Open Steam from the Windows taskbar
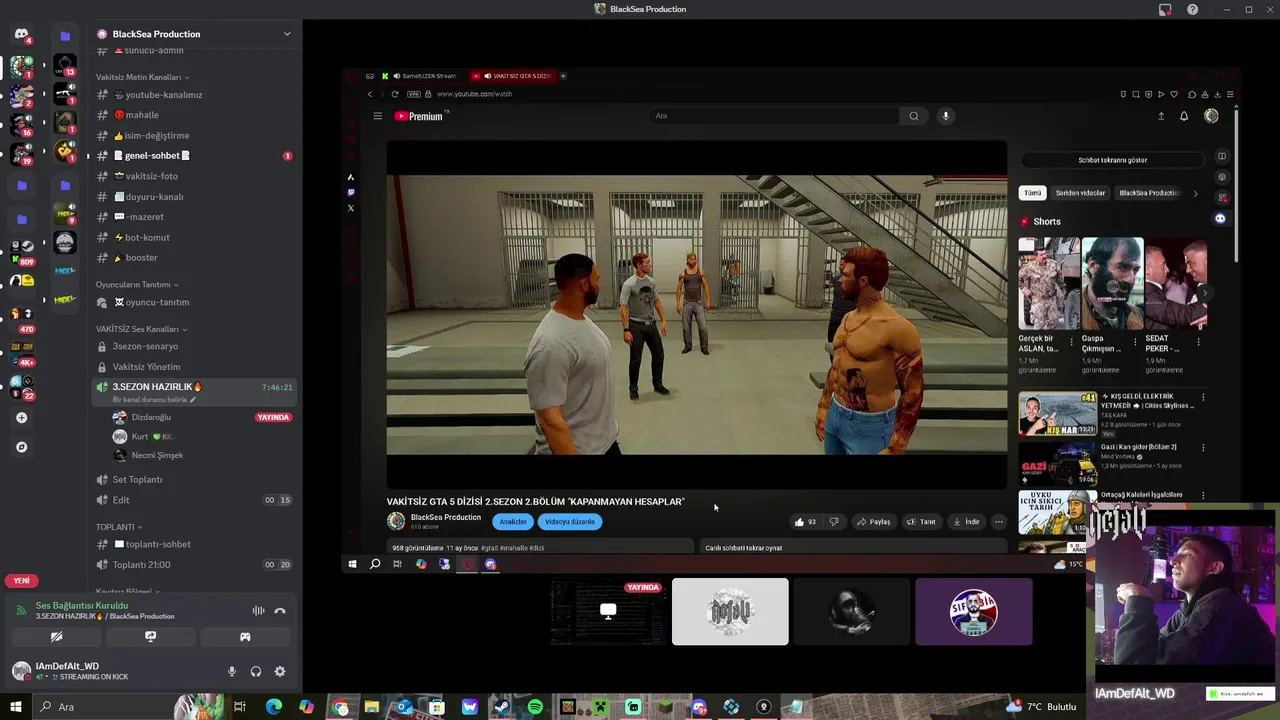The image size is (1280, 720). coord(502,707)
